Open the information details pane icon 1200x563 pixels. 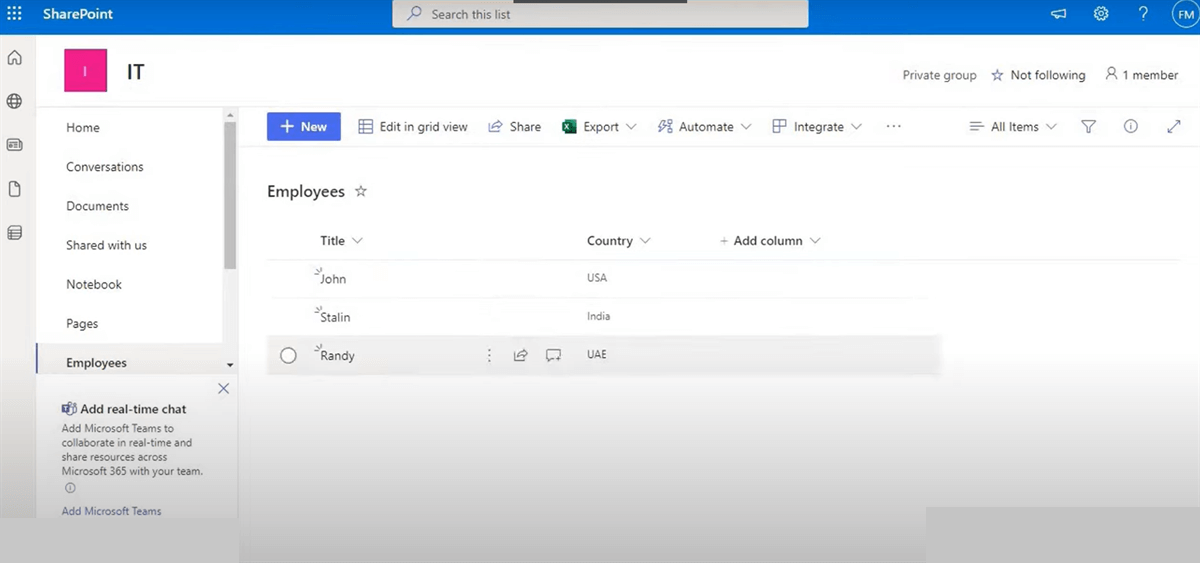click(1131, 127)
